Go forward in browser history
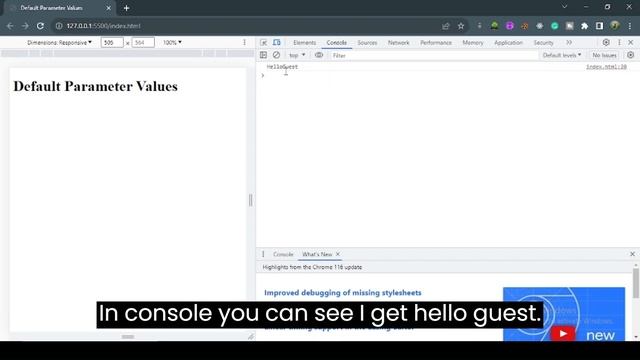The width and height of the screenshot is (640, 360). point(25,26)
